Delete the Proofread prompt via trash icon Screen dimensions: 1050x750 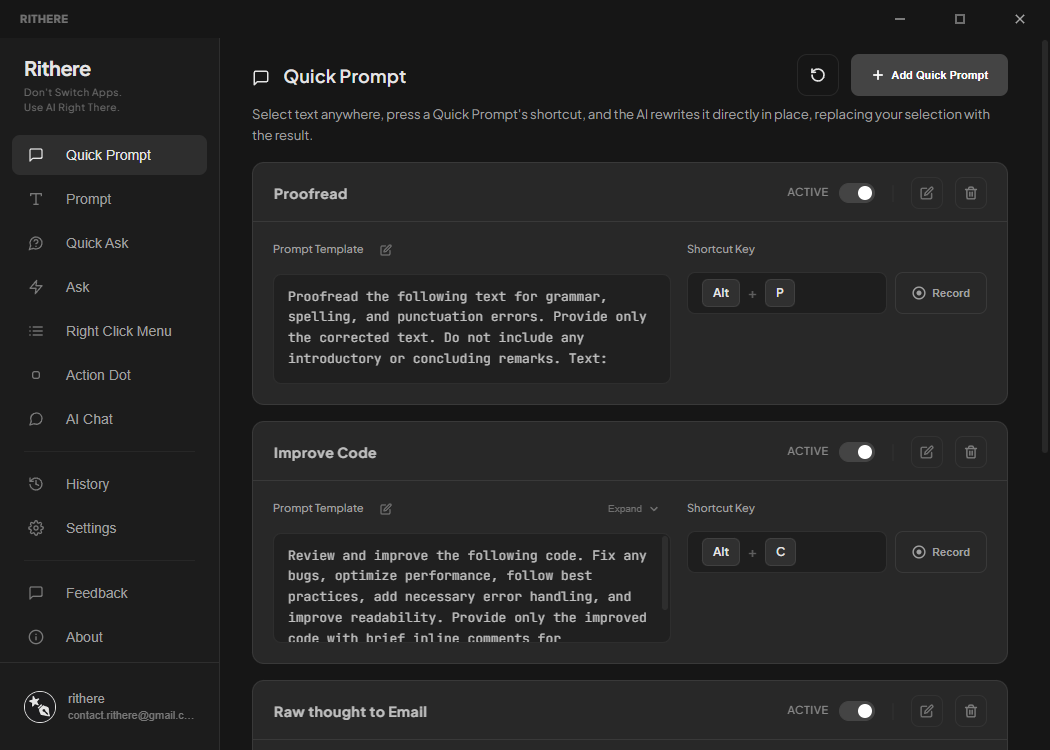point(970,193)
